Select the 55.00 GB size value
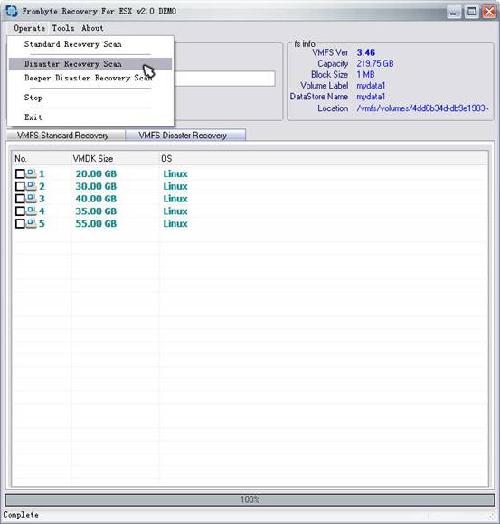 96,224
